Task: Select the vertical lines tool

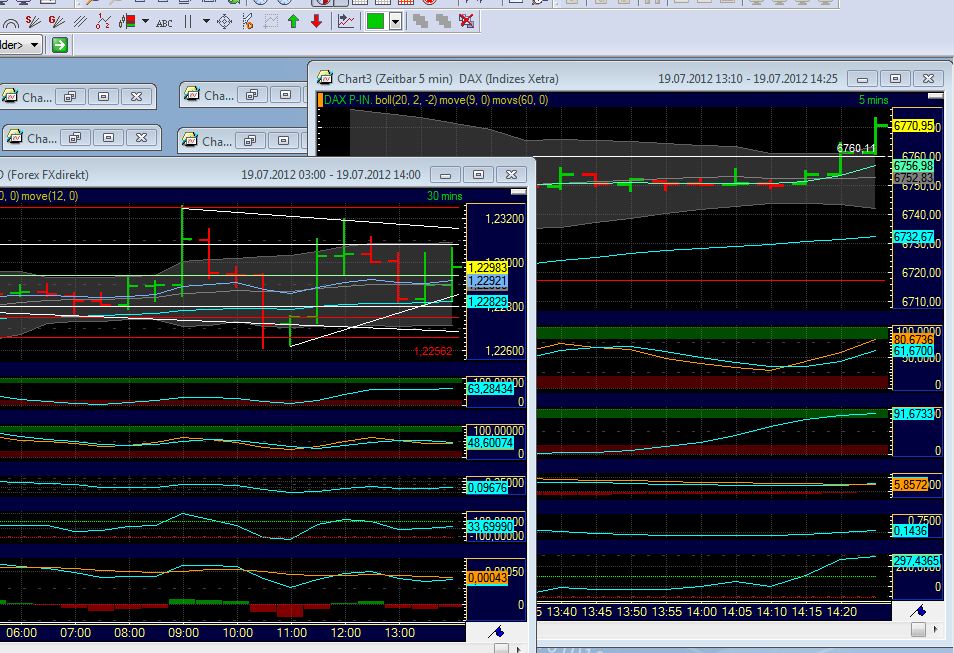Action: click(x=188, y=23)
